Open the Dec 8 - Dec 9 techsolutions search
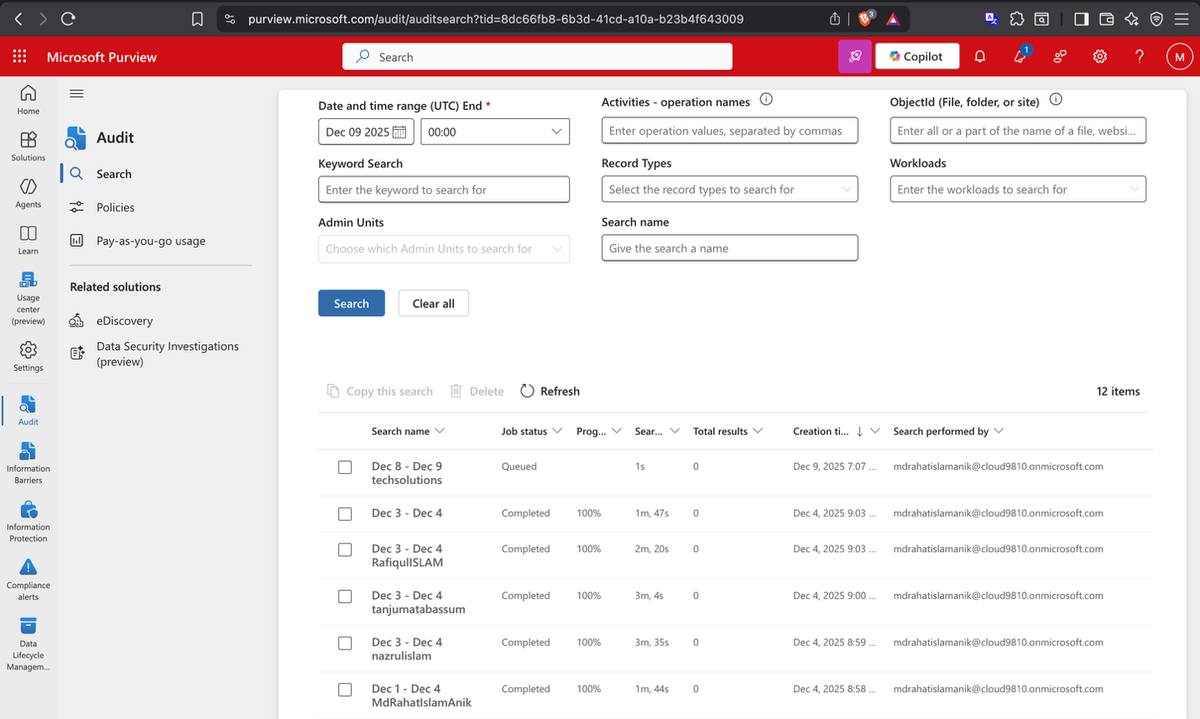Screen dimensions: 1200x719 point(407,473)
